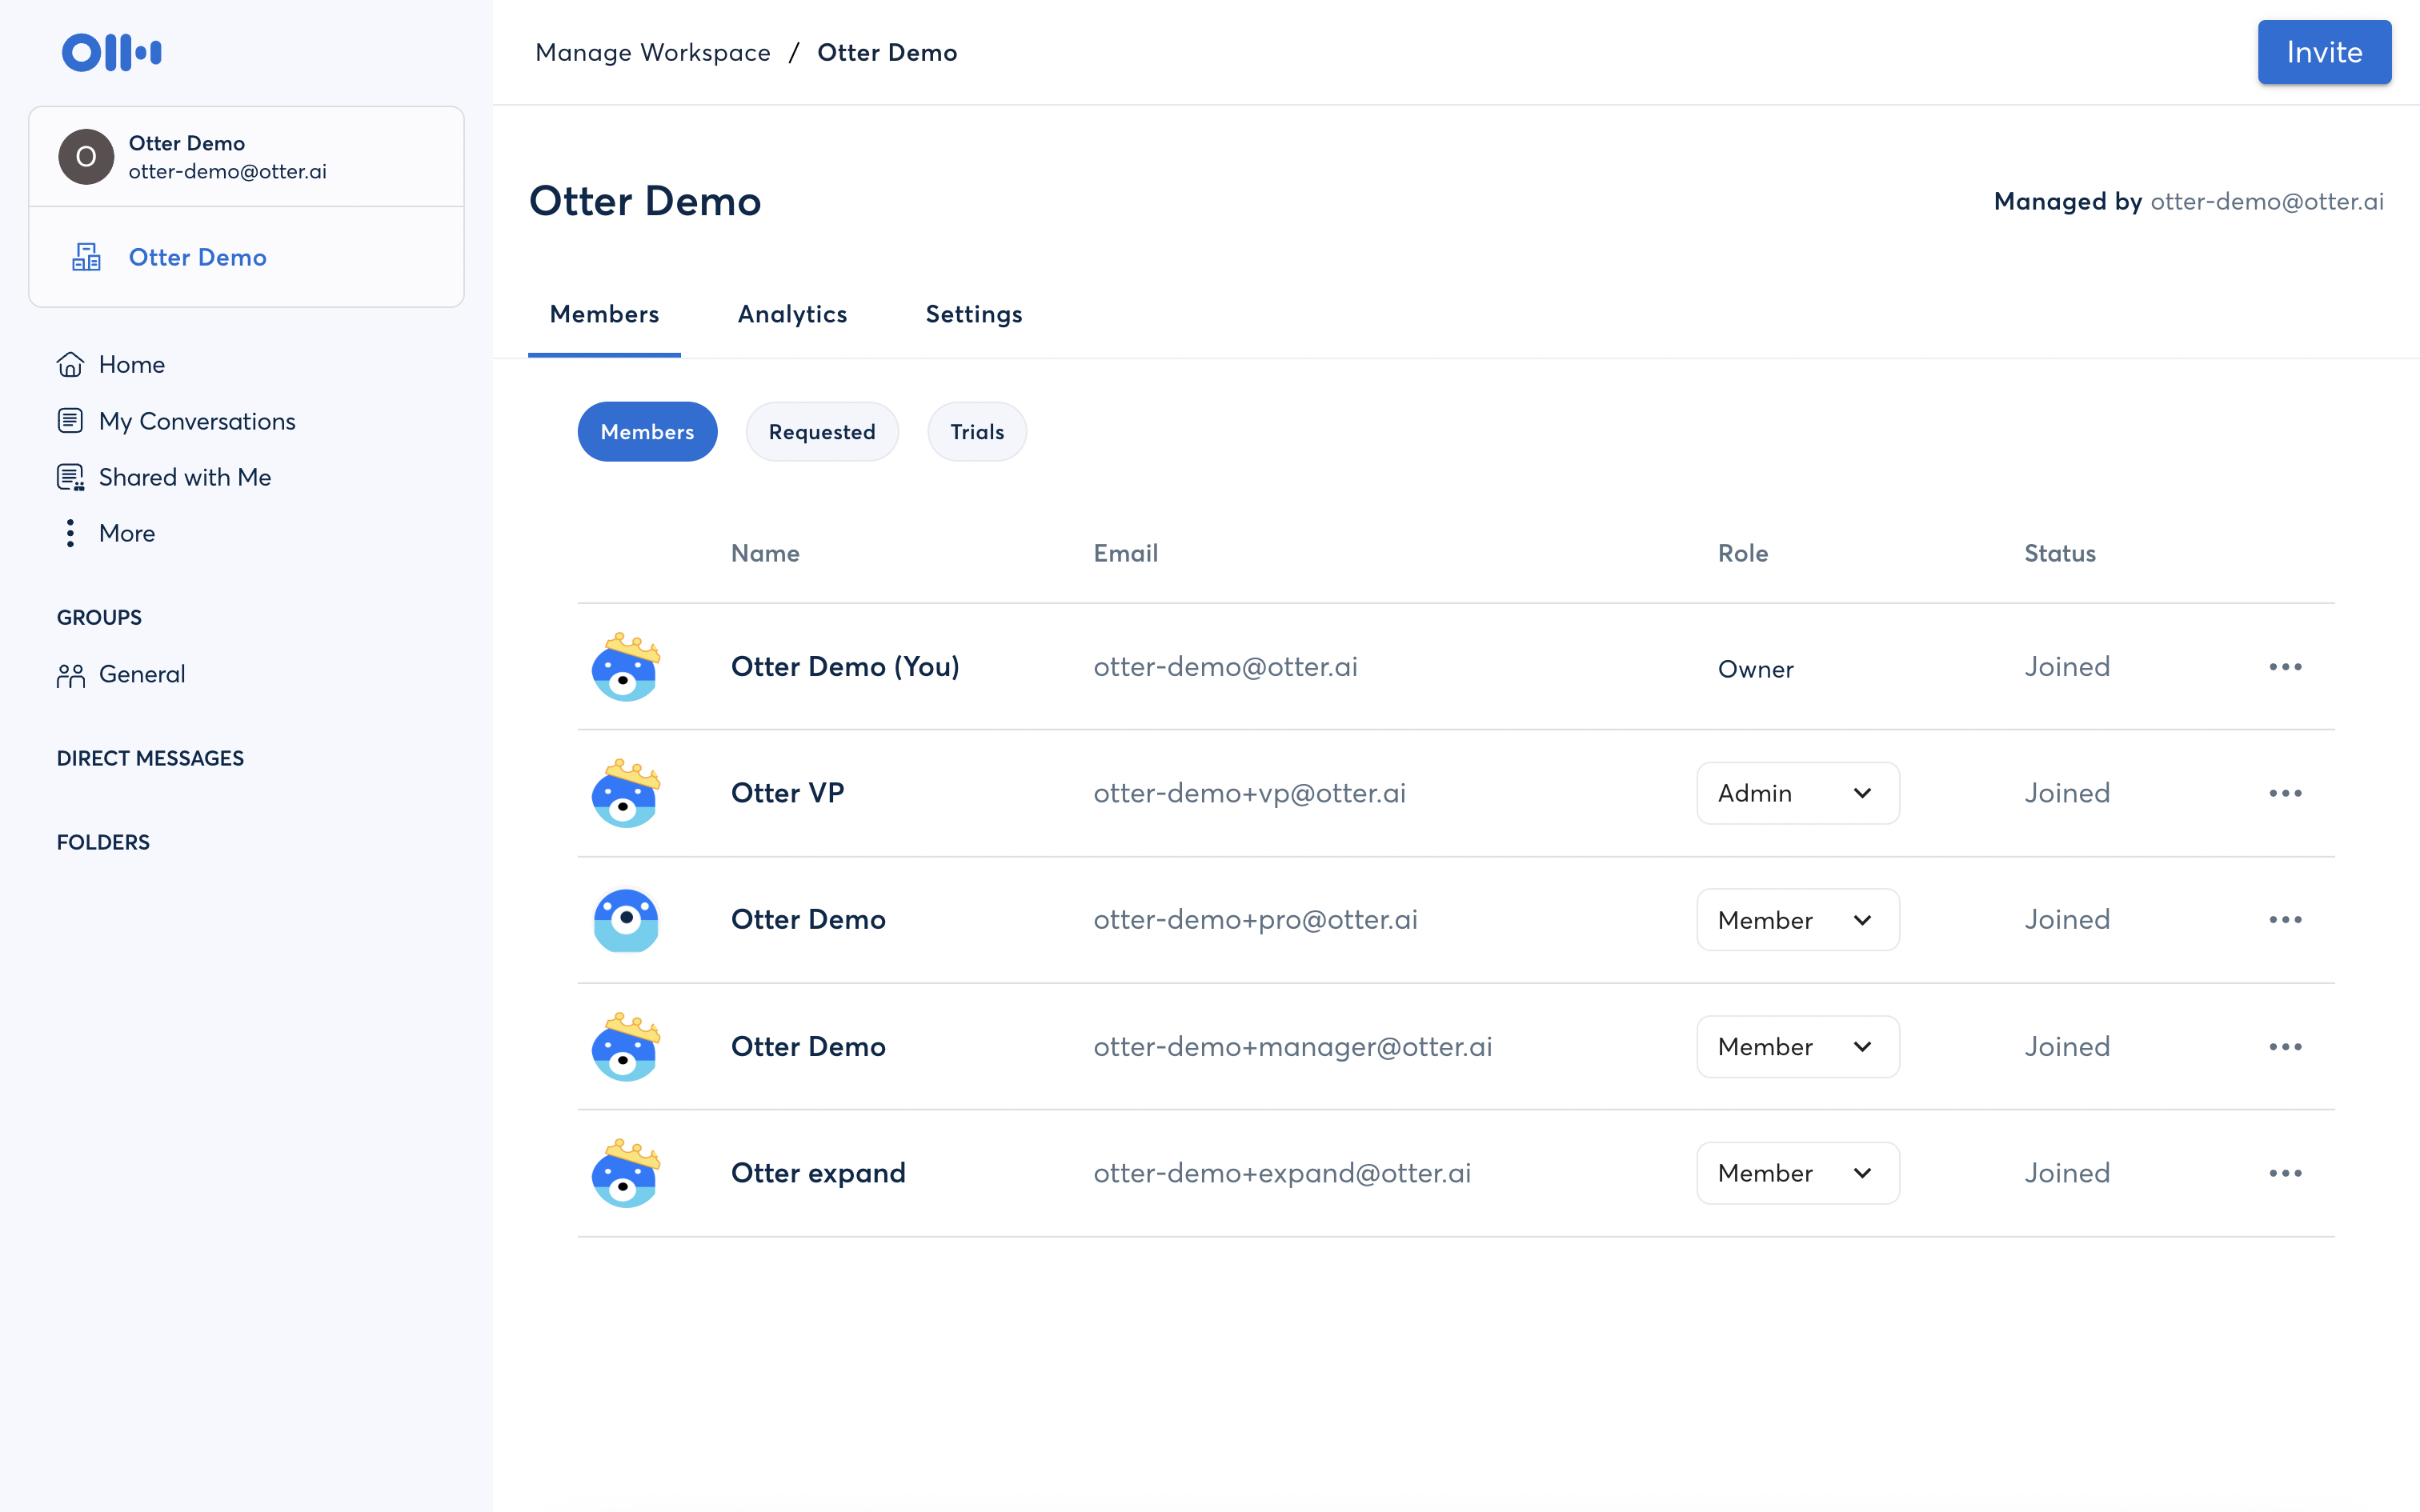2420x1512 pixels.
Task: Click the Home navigation icon
Action: coord(70,364)
